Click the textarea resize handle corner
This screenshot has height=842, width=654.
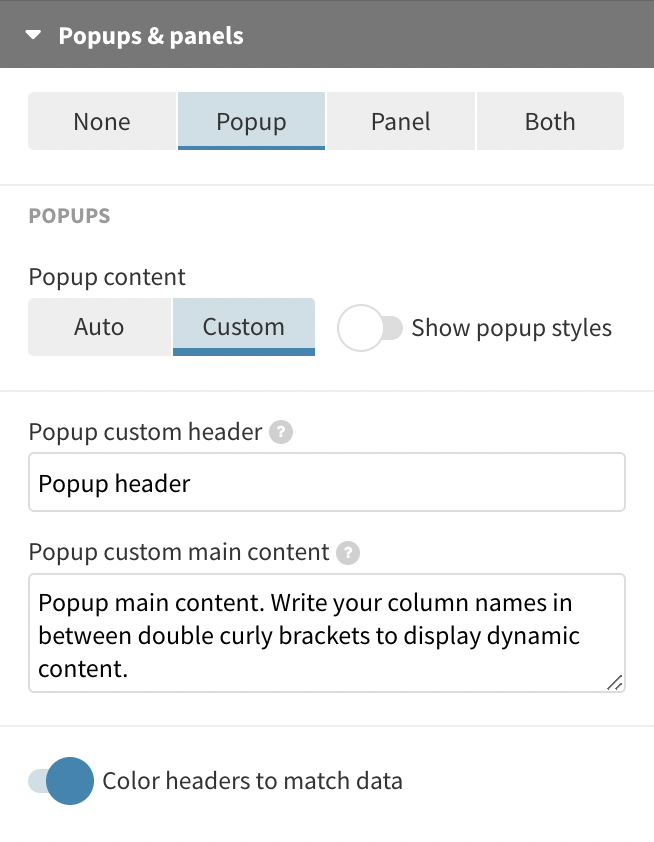tap(615, 683)
